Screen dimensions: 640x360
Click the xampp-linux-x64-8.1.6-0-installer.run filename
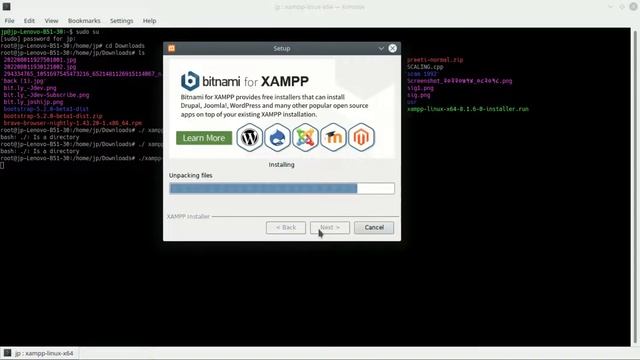[468, 109]
